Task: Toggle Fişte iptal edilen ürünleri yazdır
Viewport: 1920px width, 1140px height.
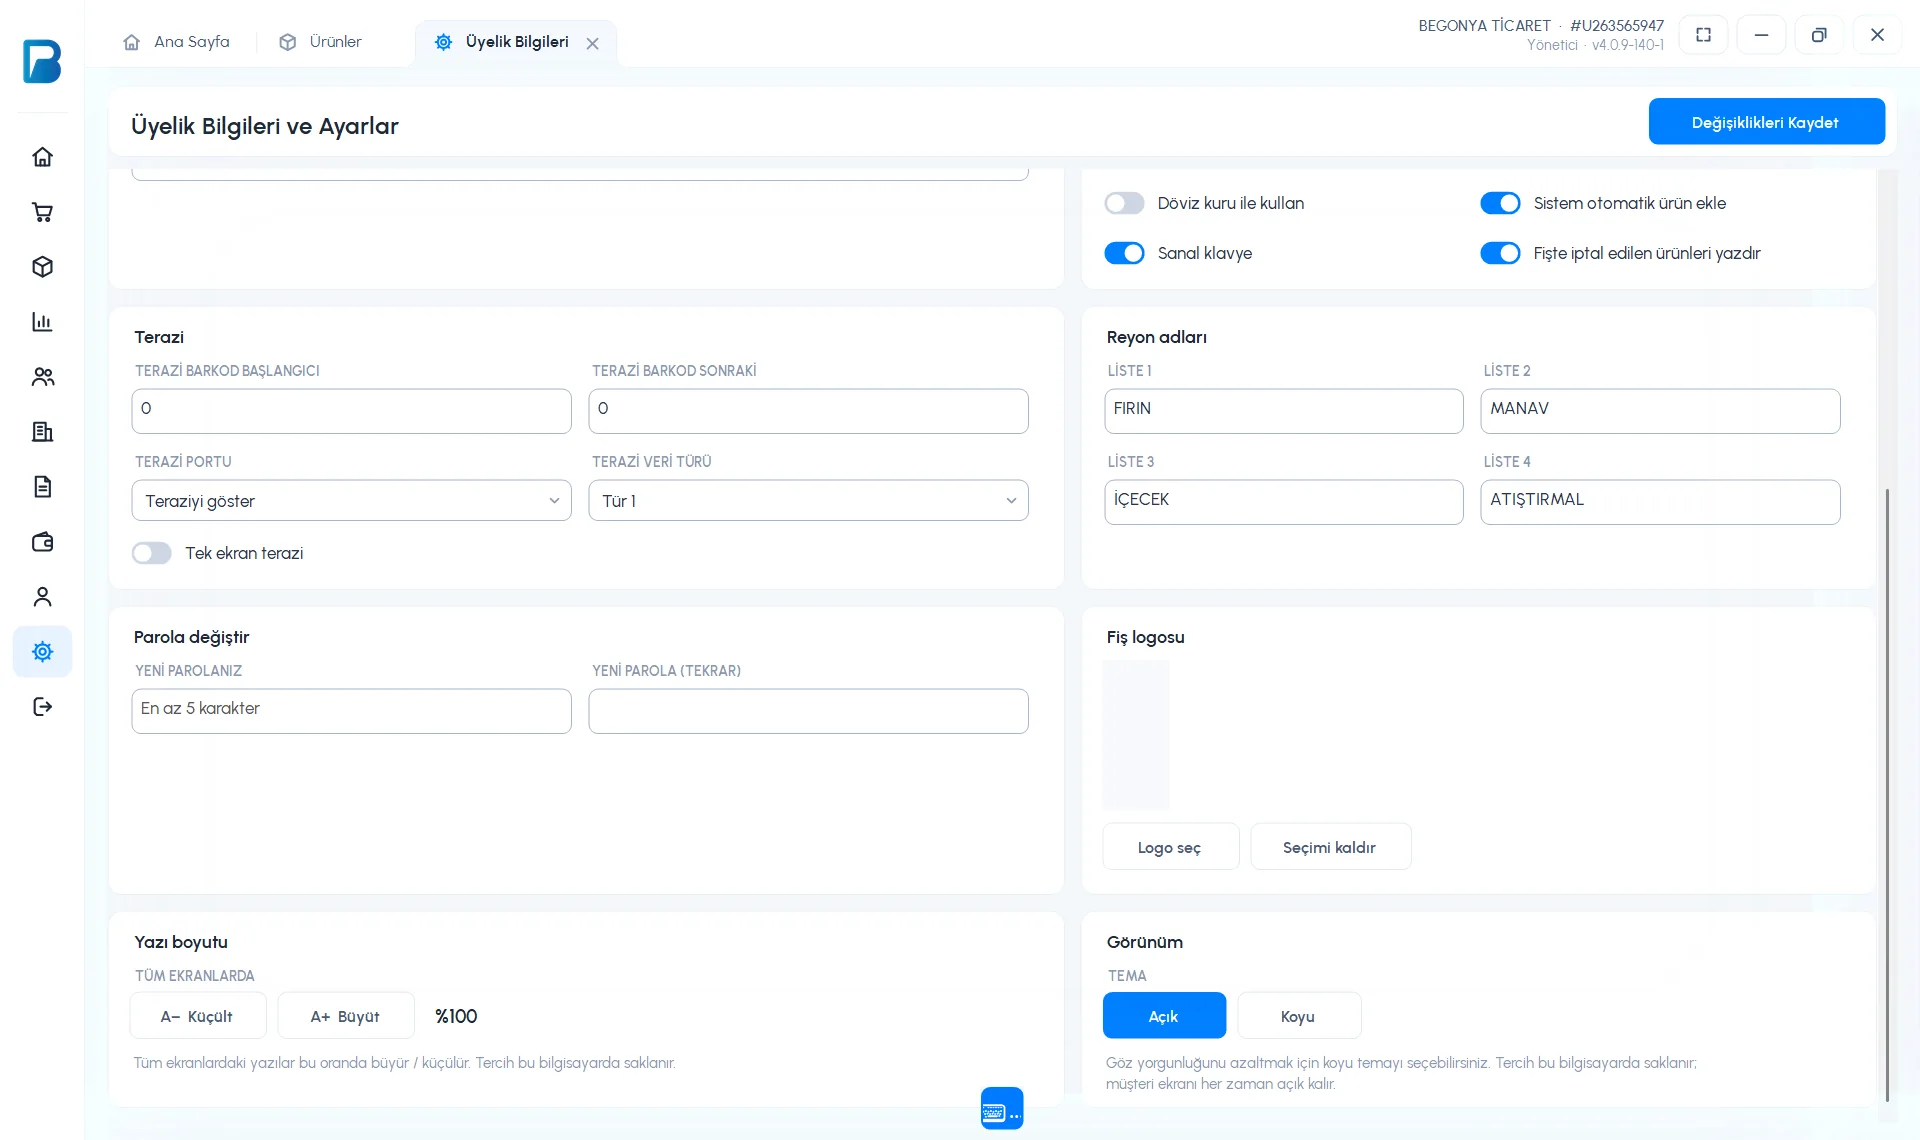Action: coord(1500,253)
